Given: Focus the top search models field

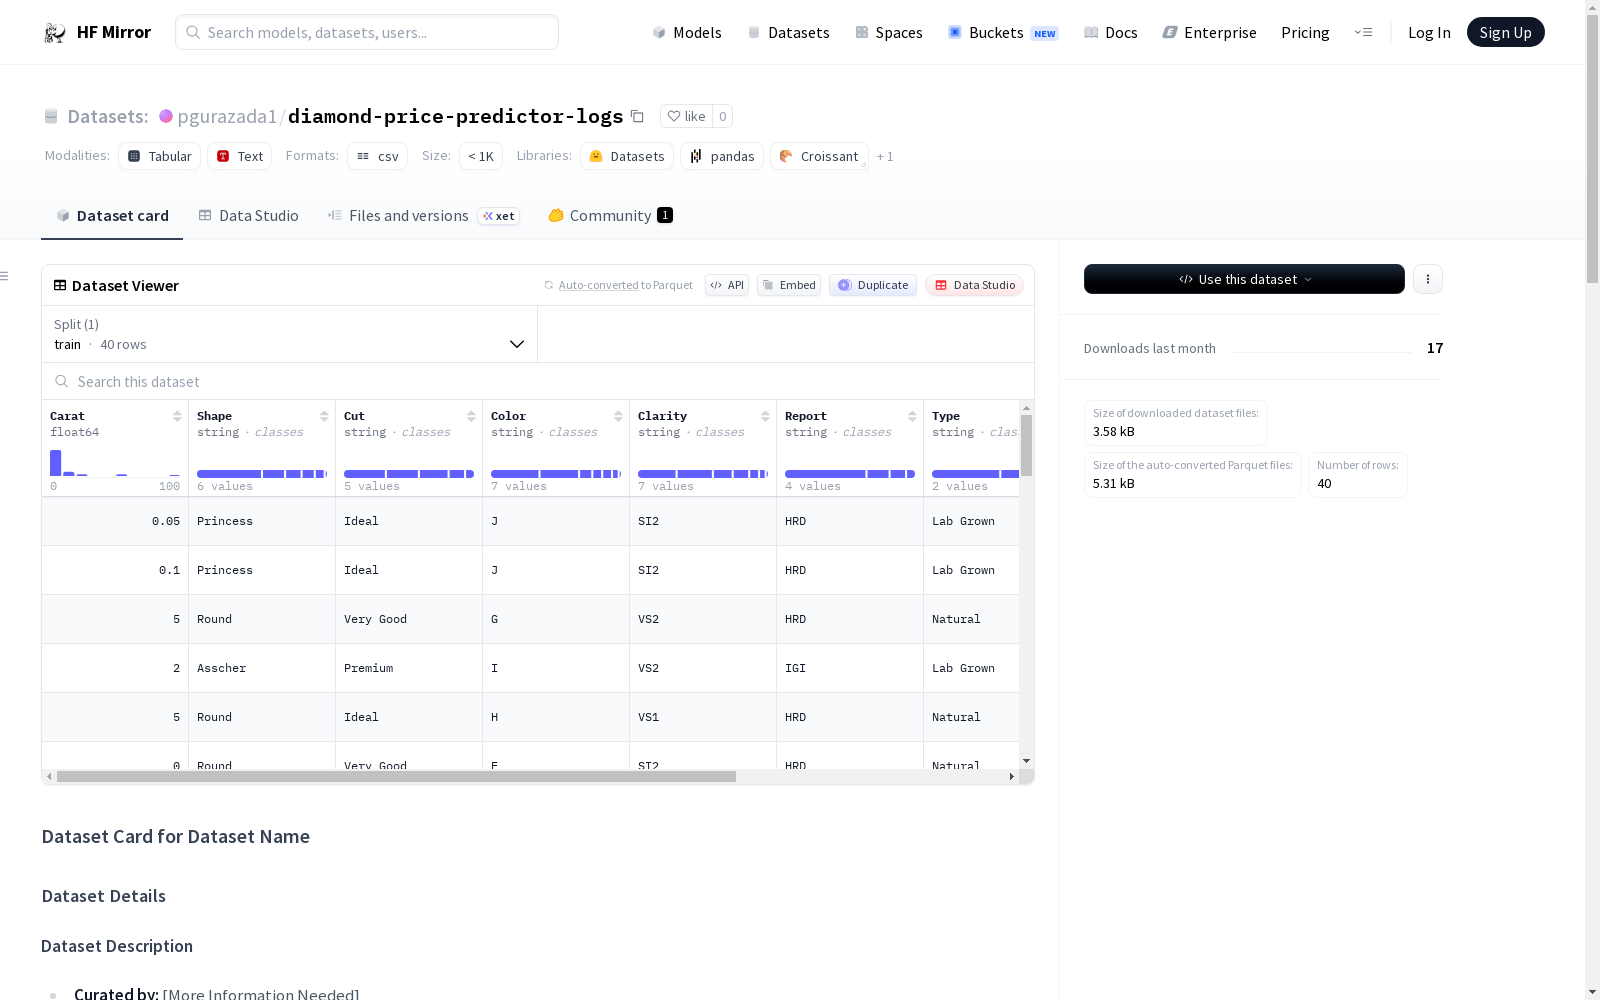Looking at the screenshot, I should (x=367, y=32).
